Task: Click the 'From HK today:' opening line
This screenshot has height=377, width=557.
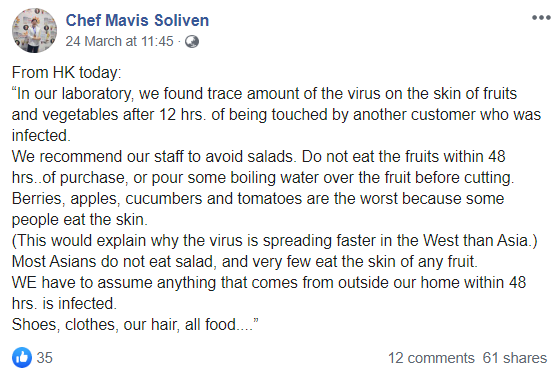Action: pyautogui.click(x=66, y=72)
